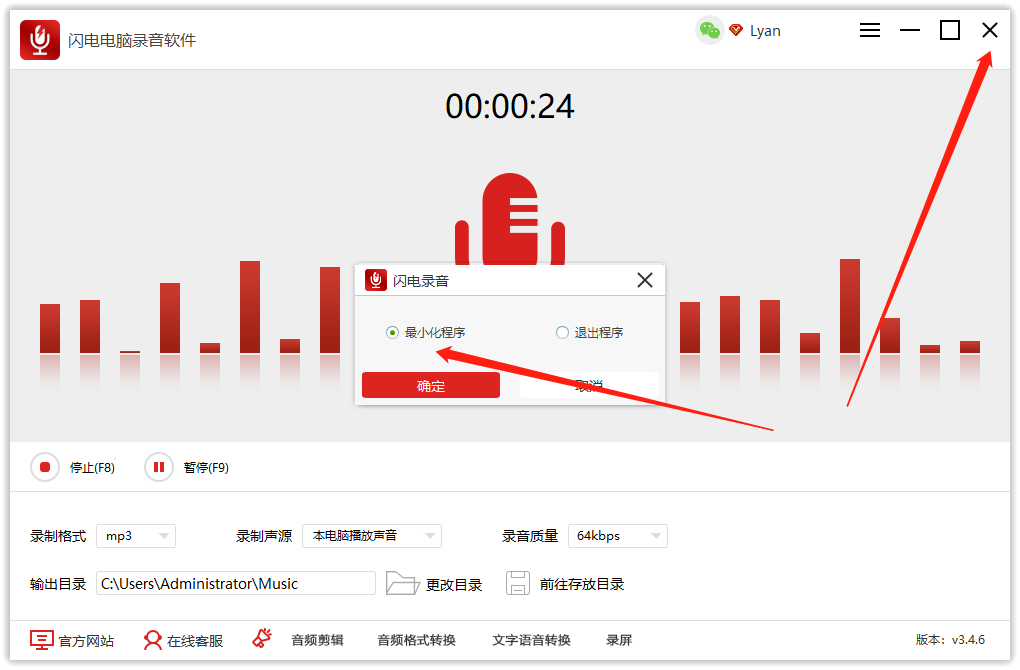Open the 文字语音转换 tool link
This screenshot has height=670, width=1020.
pos(531,640)
